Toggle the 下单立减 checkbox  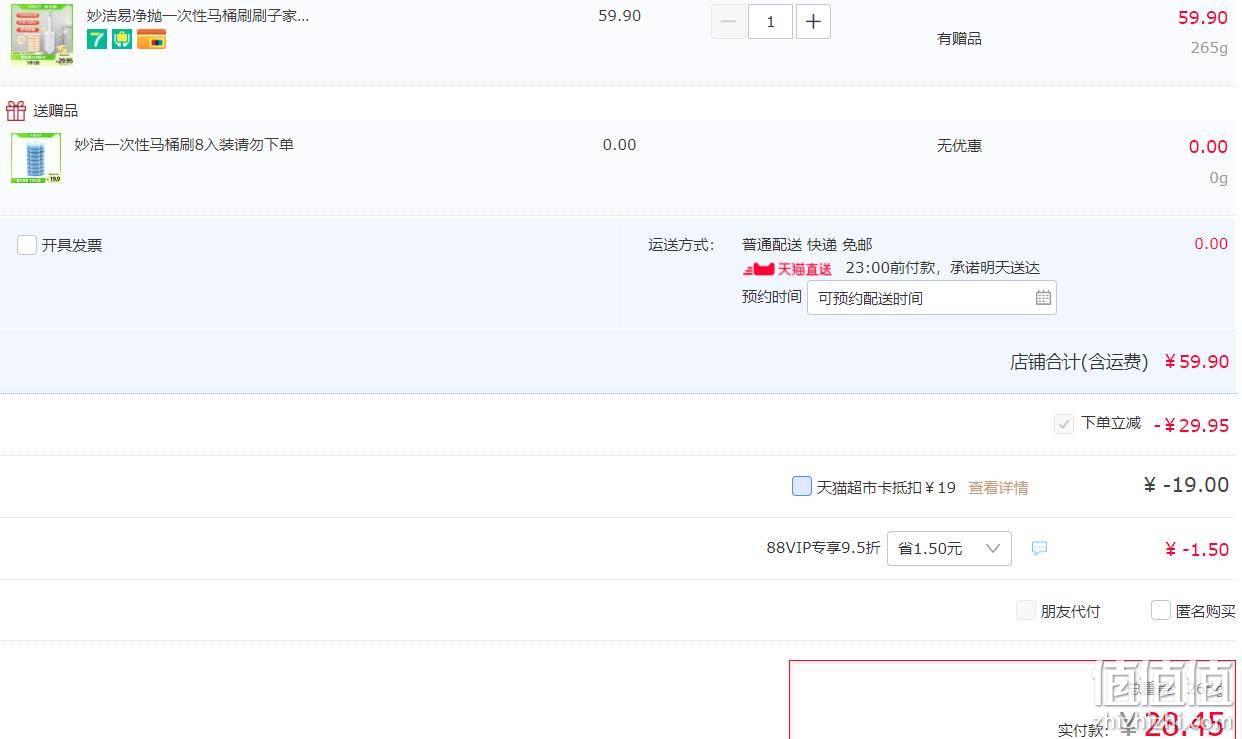pyautogui.click(x=1064, y=424)
